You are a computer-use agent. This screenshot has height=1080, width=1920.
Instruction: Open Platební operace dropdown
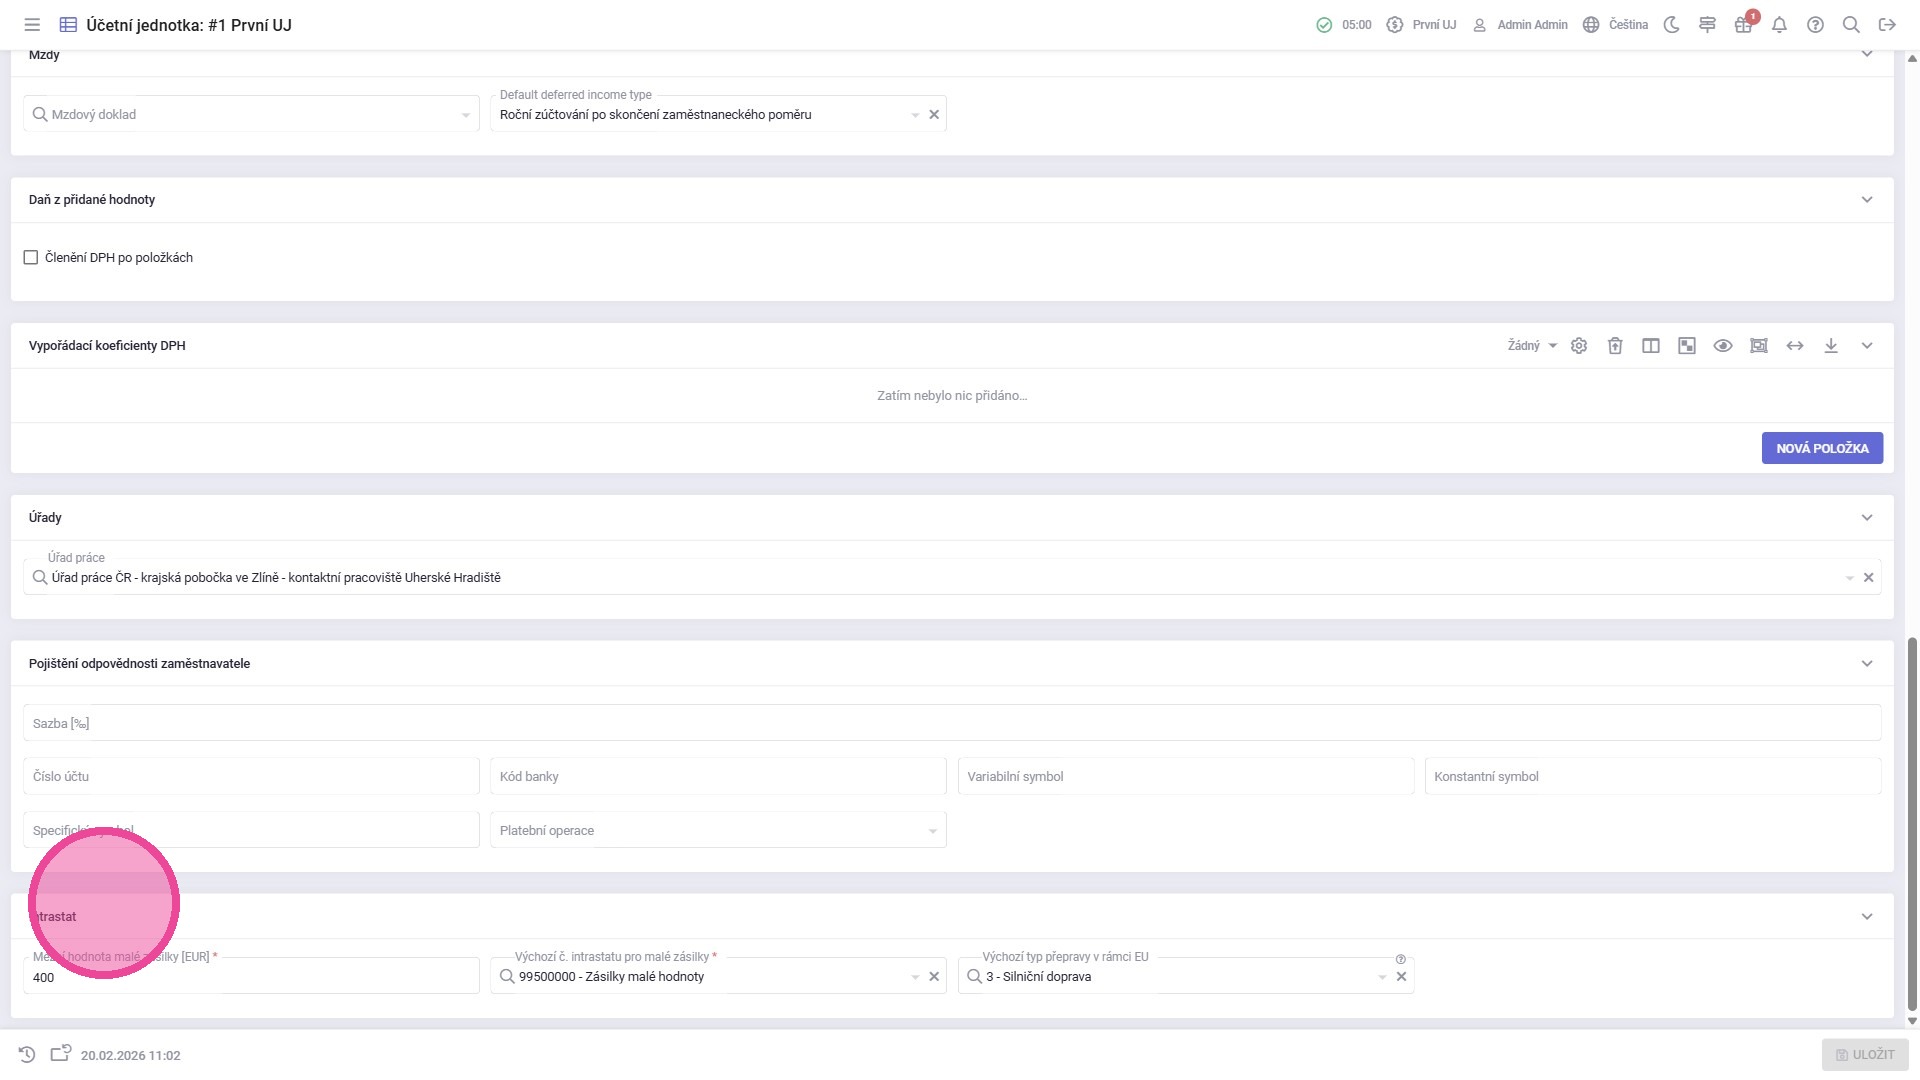tap(718, 831)
